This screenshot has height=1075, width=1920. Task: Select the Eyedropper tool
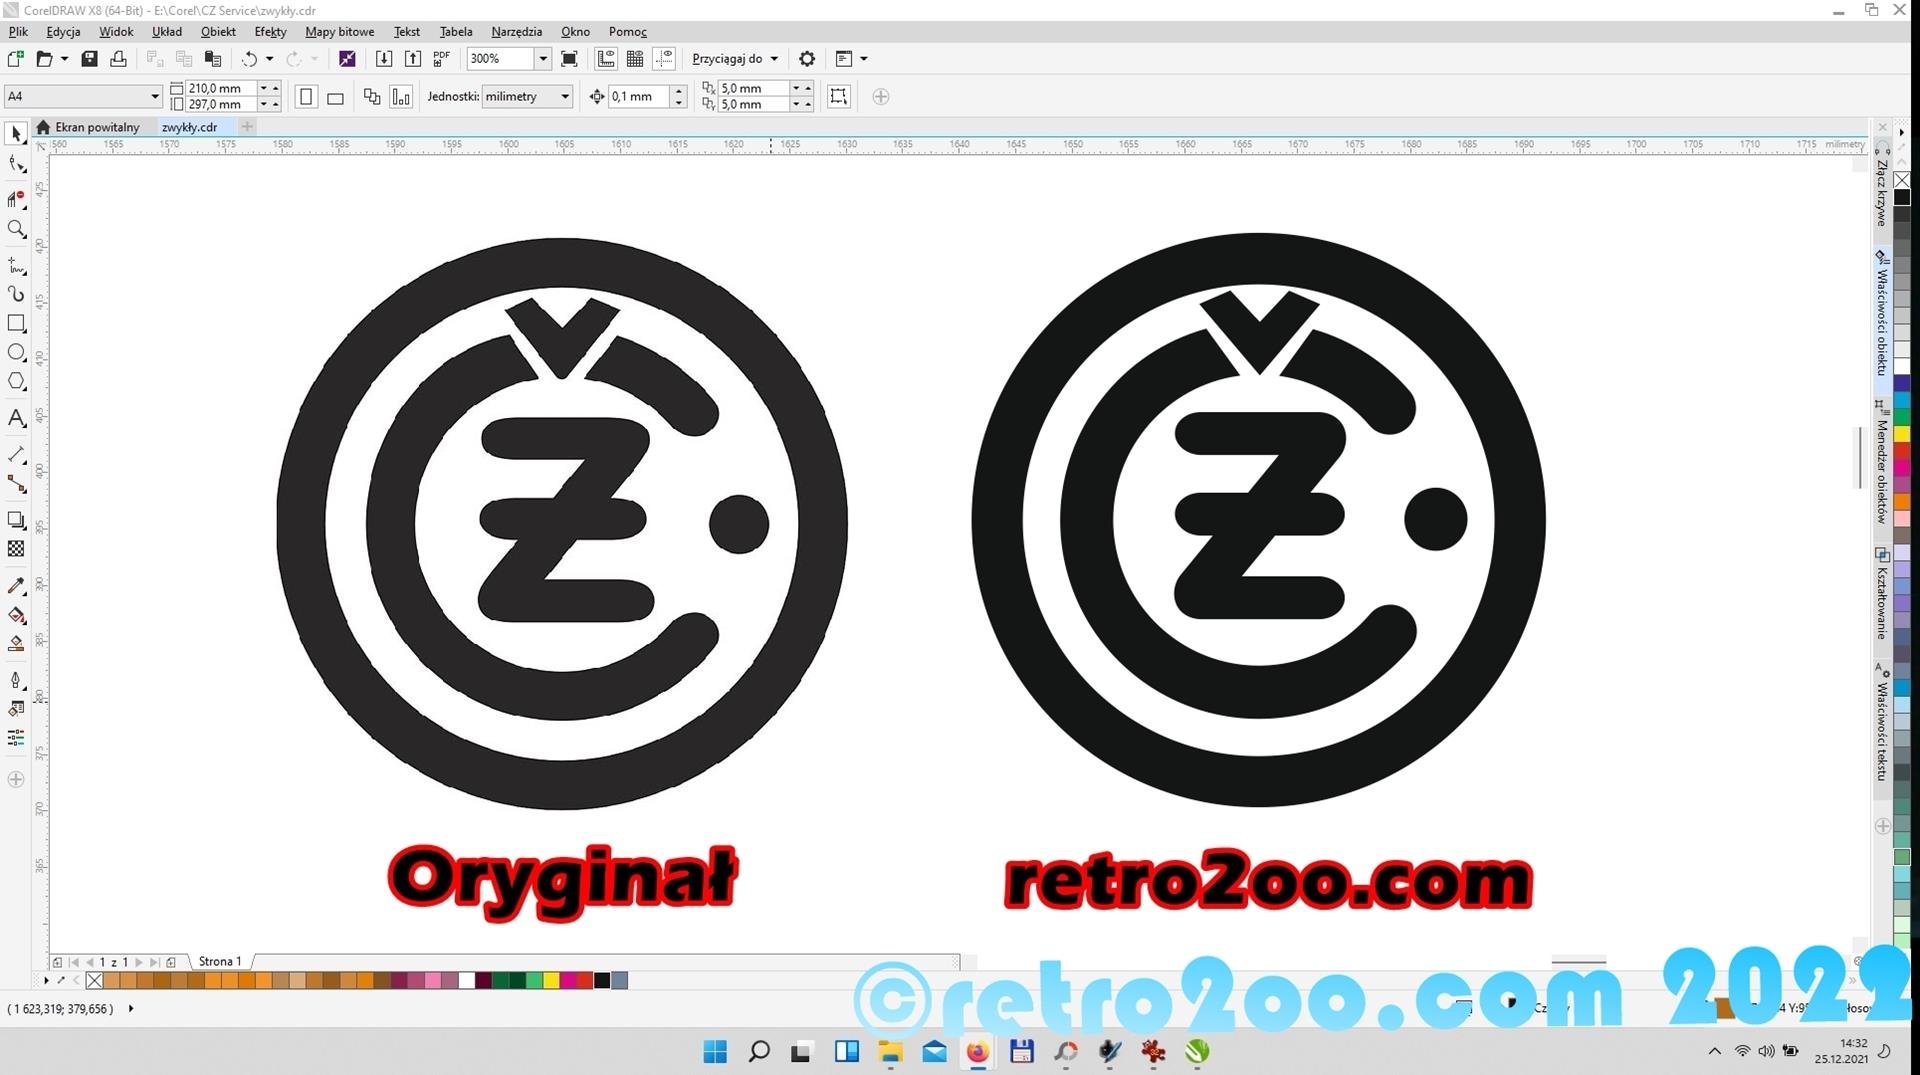pos(16,586)
